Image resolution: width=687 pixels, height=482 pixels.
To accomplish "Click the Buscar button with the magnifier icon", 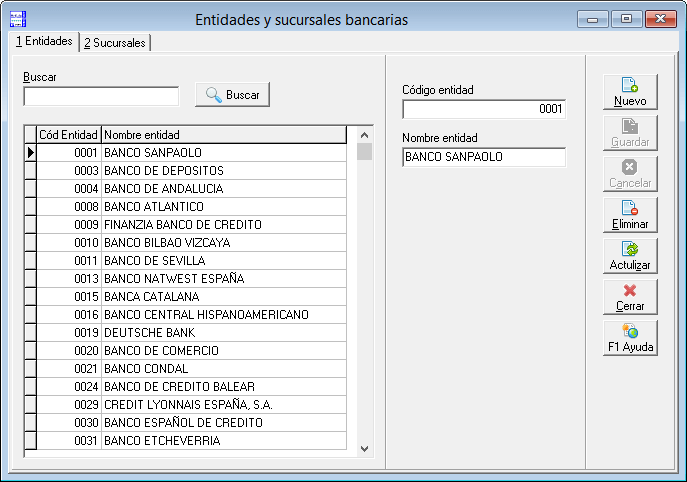I will click(x=232, y=95).
